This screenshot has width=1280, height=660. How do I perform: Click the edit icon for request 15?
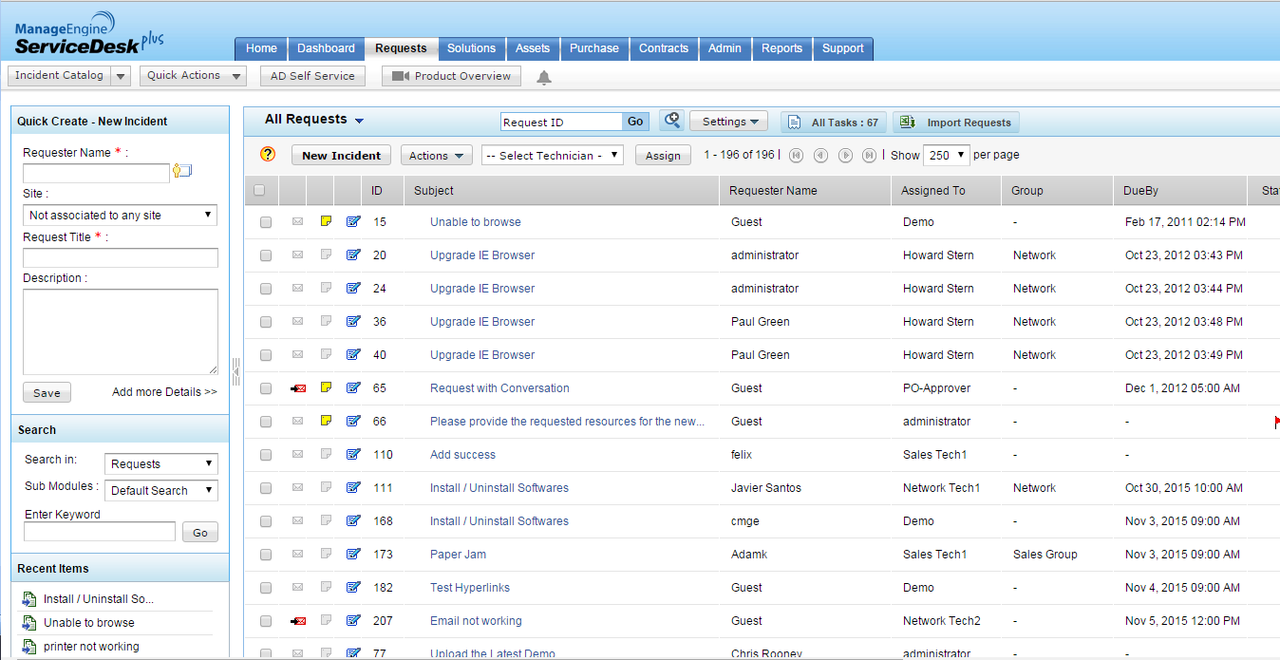pos(353,222)
